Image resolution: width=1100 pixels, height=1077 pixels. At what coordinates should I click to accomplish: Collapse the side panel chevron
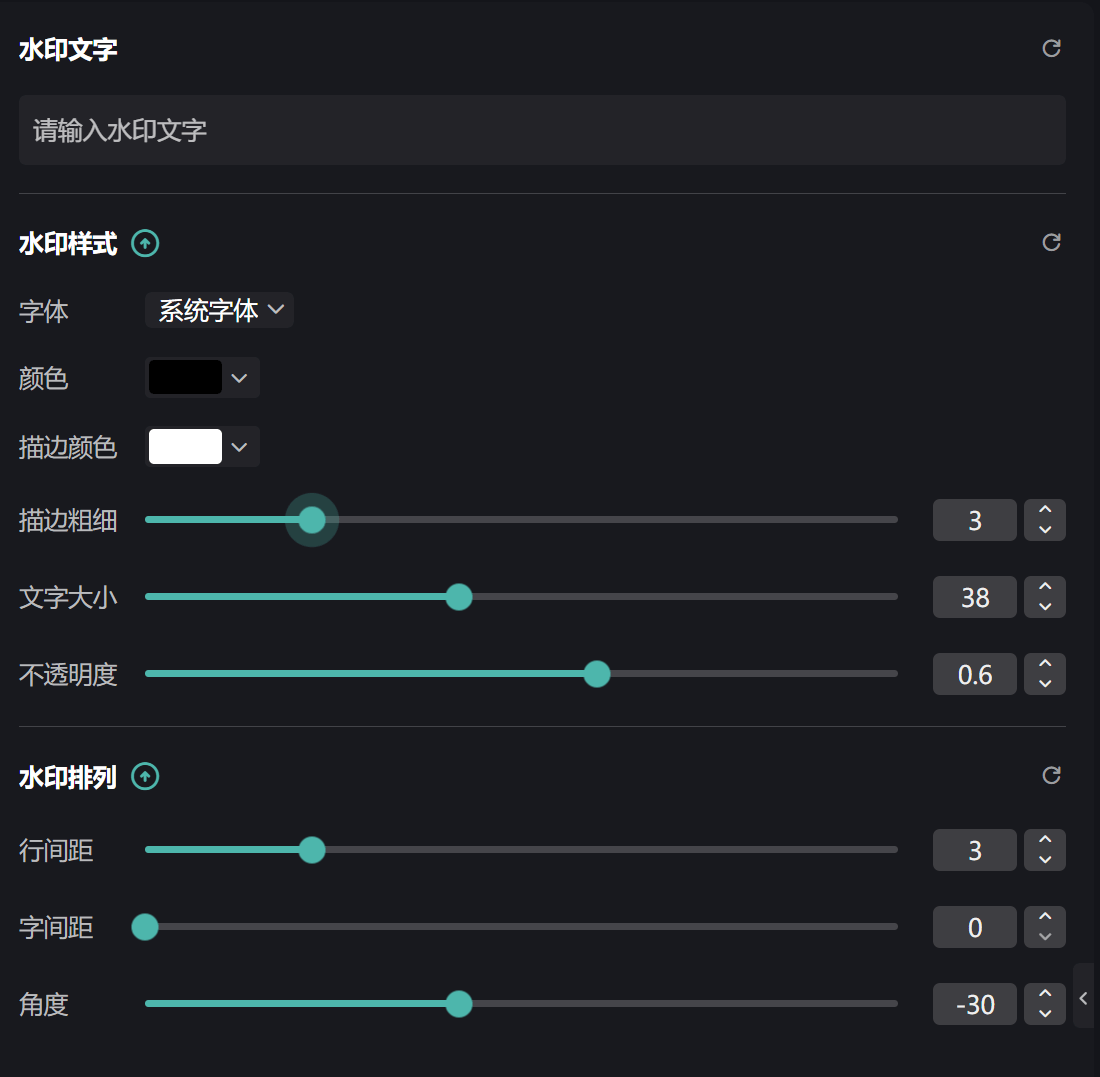(x=1083, y=997)
